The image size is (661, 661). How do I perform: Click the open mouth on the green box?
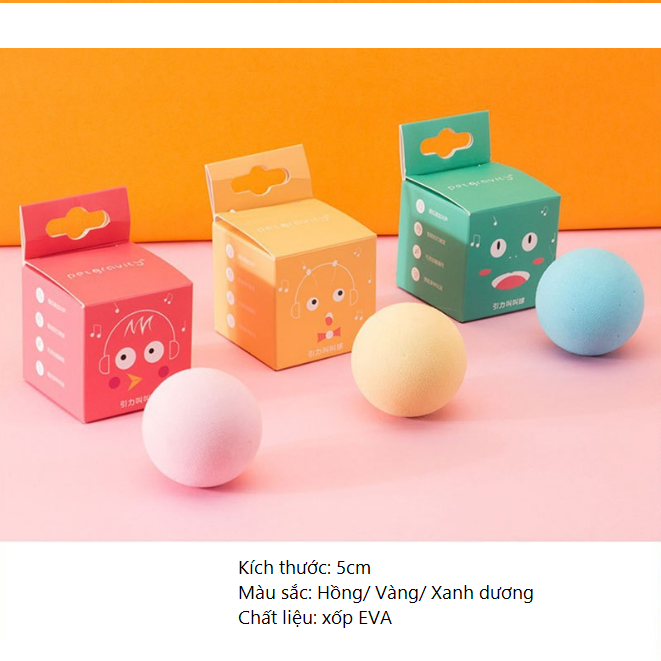tap(512, 279)
